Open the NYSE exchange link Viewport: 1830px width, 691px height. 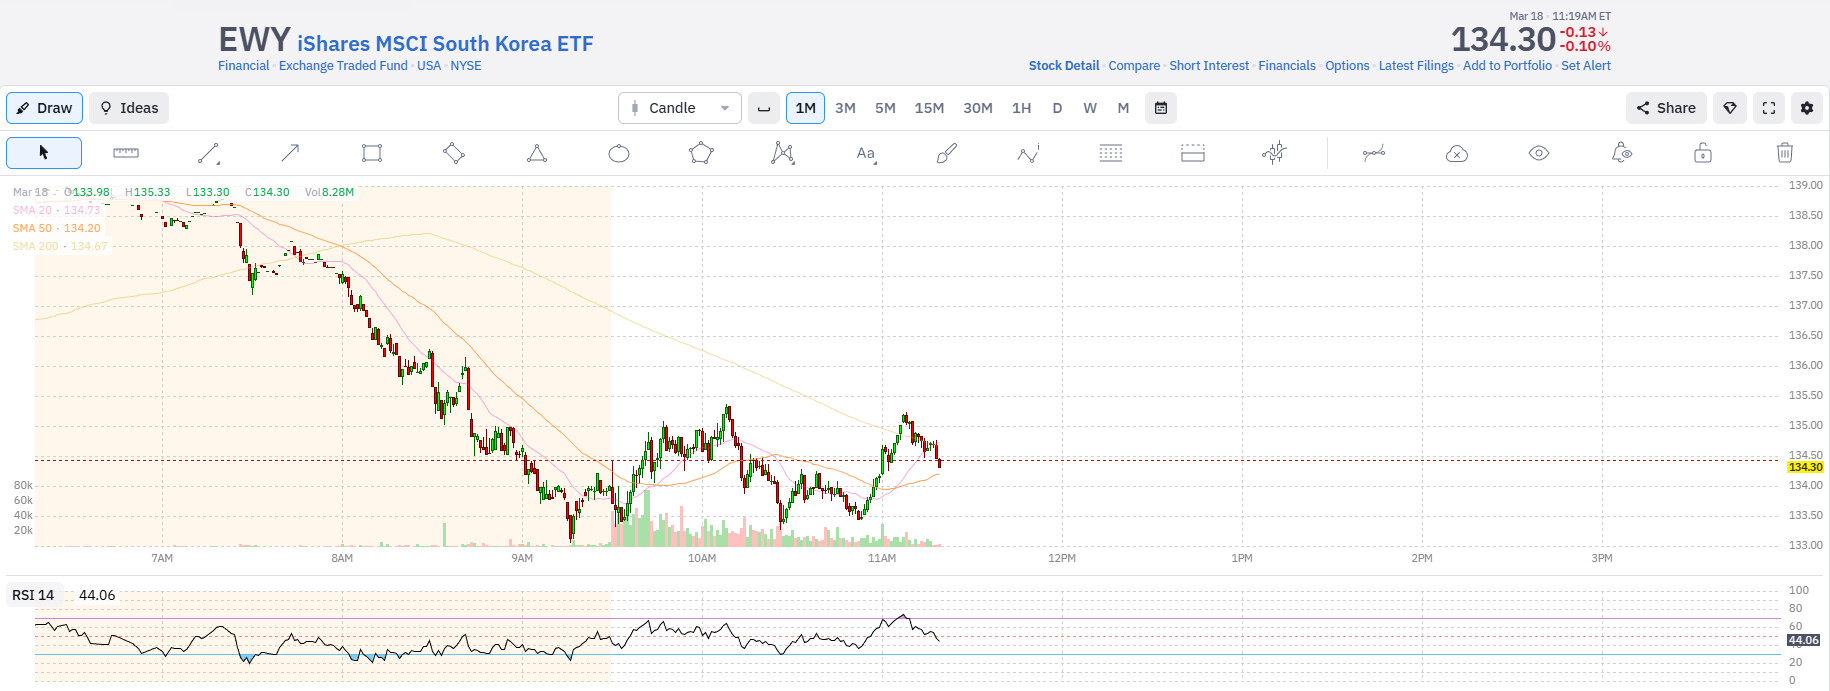[466, 66]
